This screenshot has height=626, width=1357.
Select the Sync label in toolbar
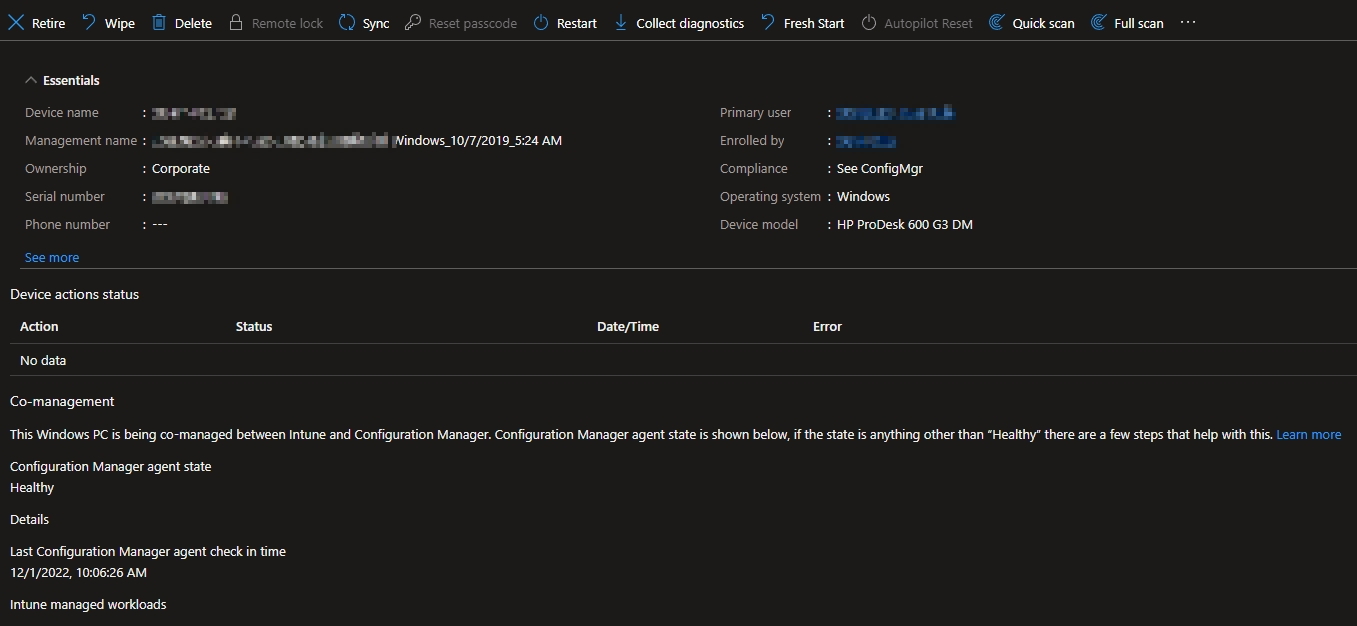tap(376, 23)
